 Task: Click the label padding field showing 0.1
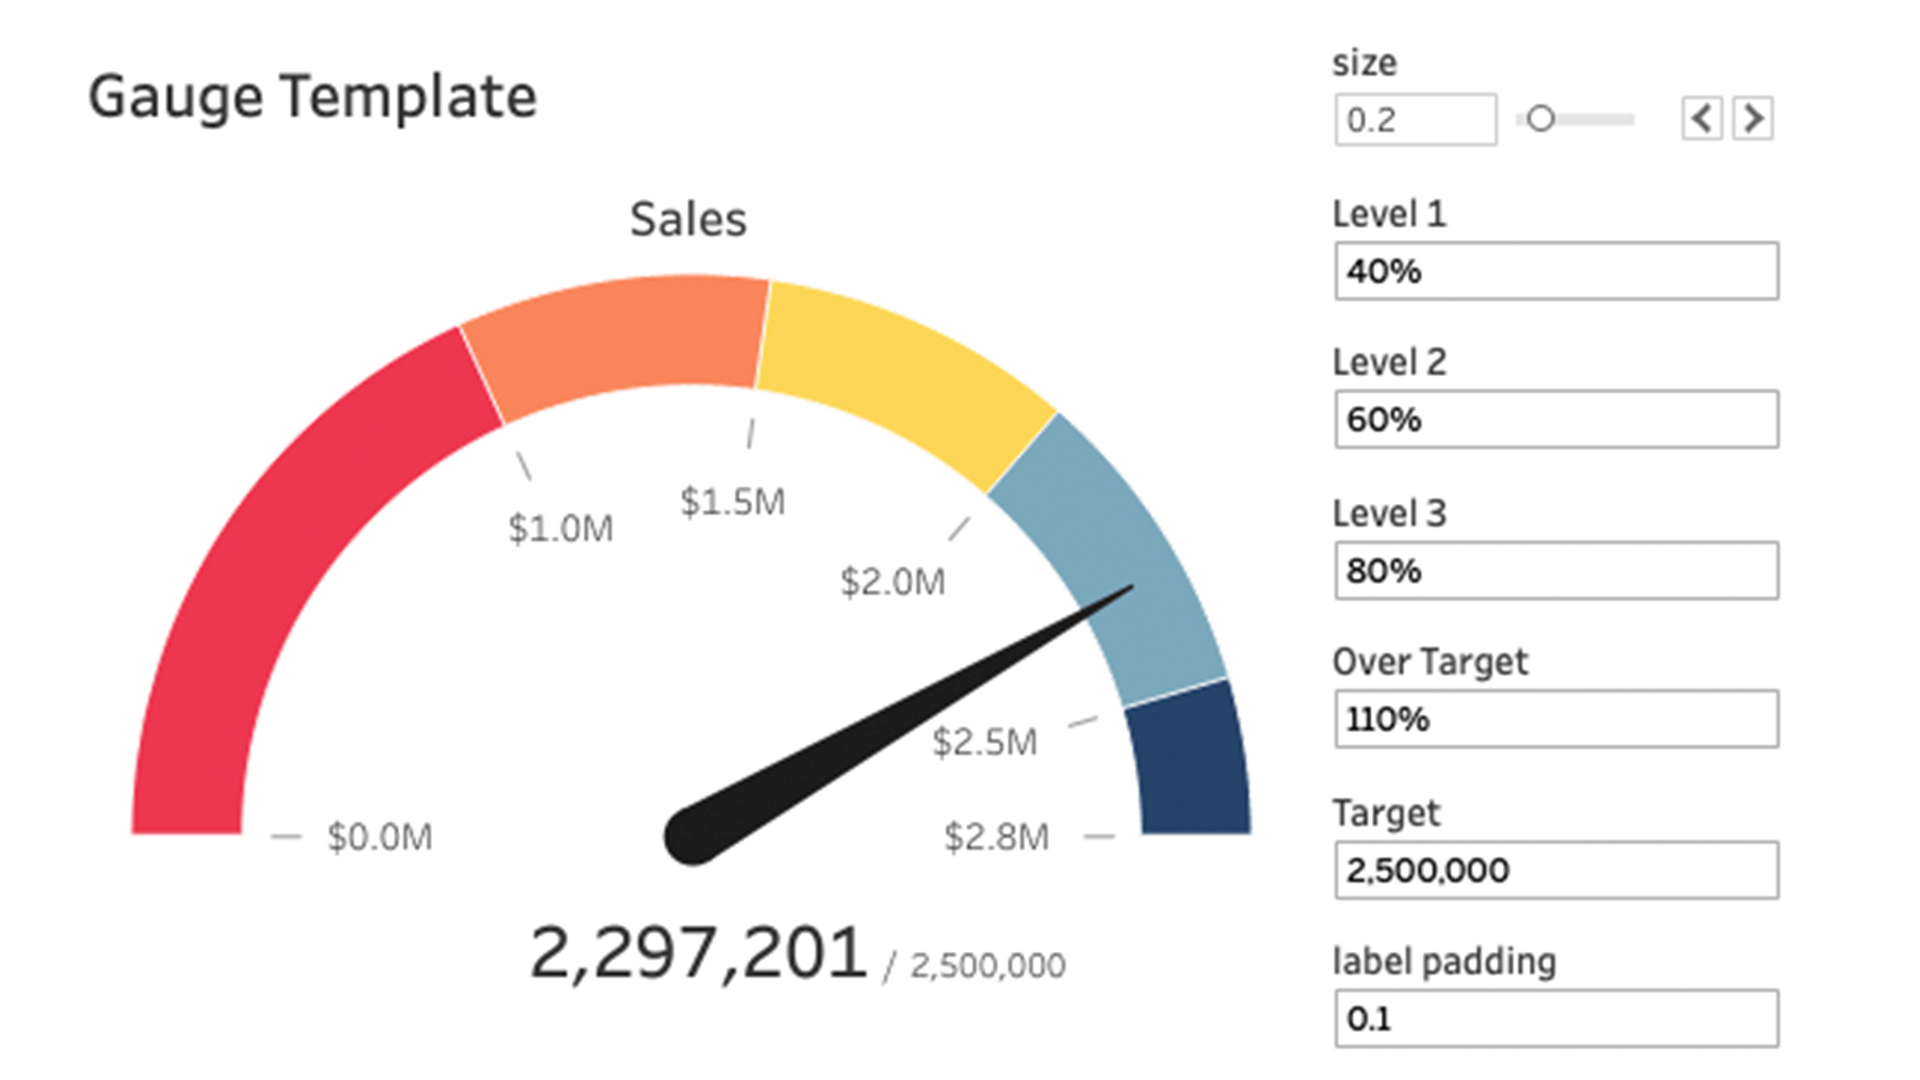[x=1556, y=1019]
